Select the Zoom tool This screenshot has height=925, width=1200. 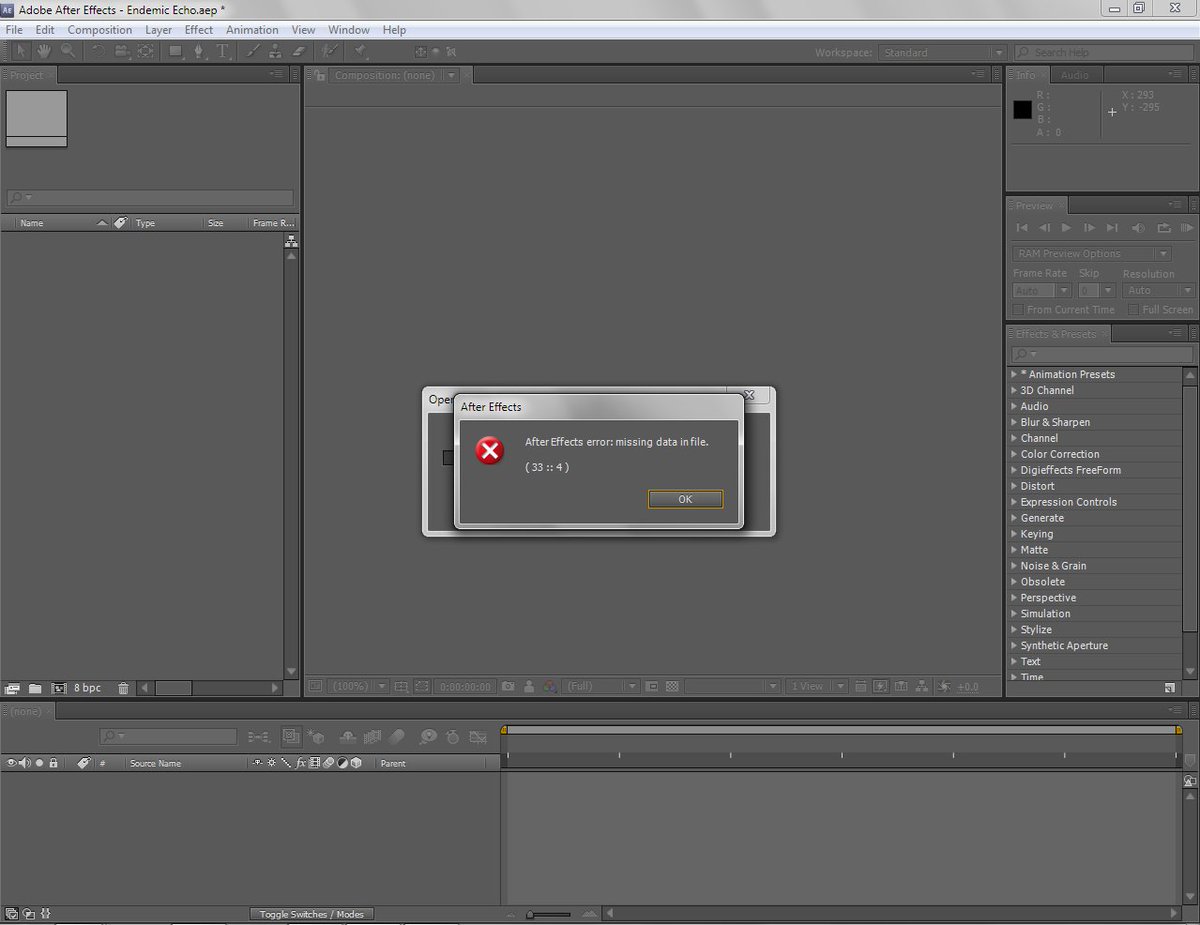pos(67,51)
